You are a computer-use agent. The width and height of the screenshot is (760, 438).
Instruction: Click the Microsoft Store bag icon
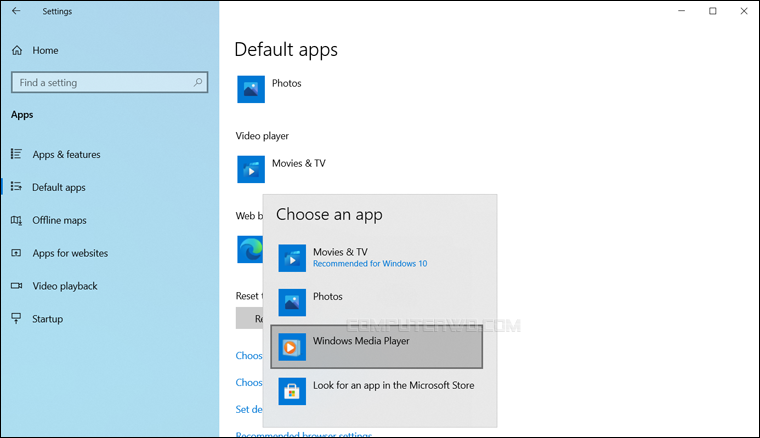292,391
